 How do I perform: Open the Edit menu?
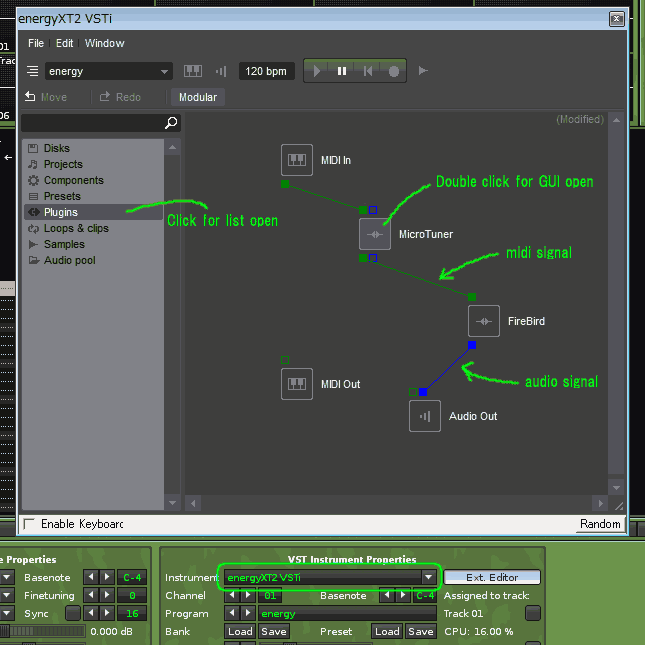click(x=65, y=43)
